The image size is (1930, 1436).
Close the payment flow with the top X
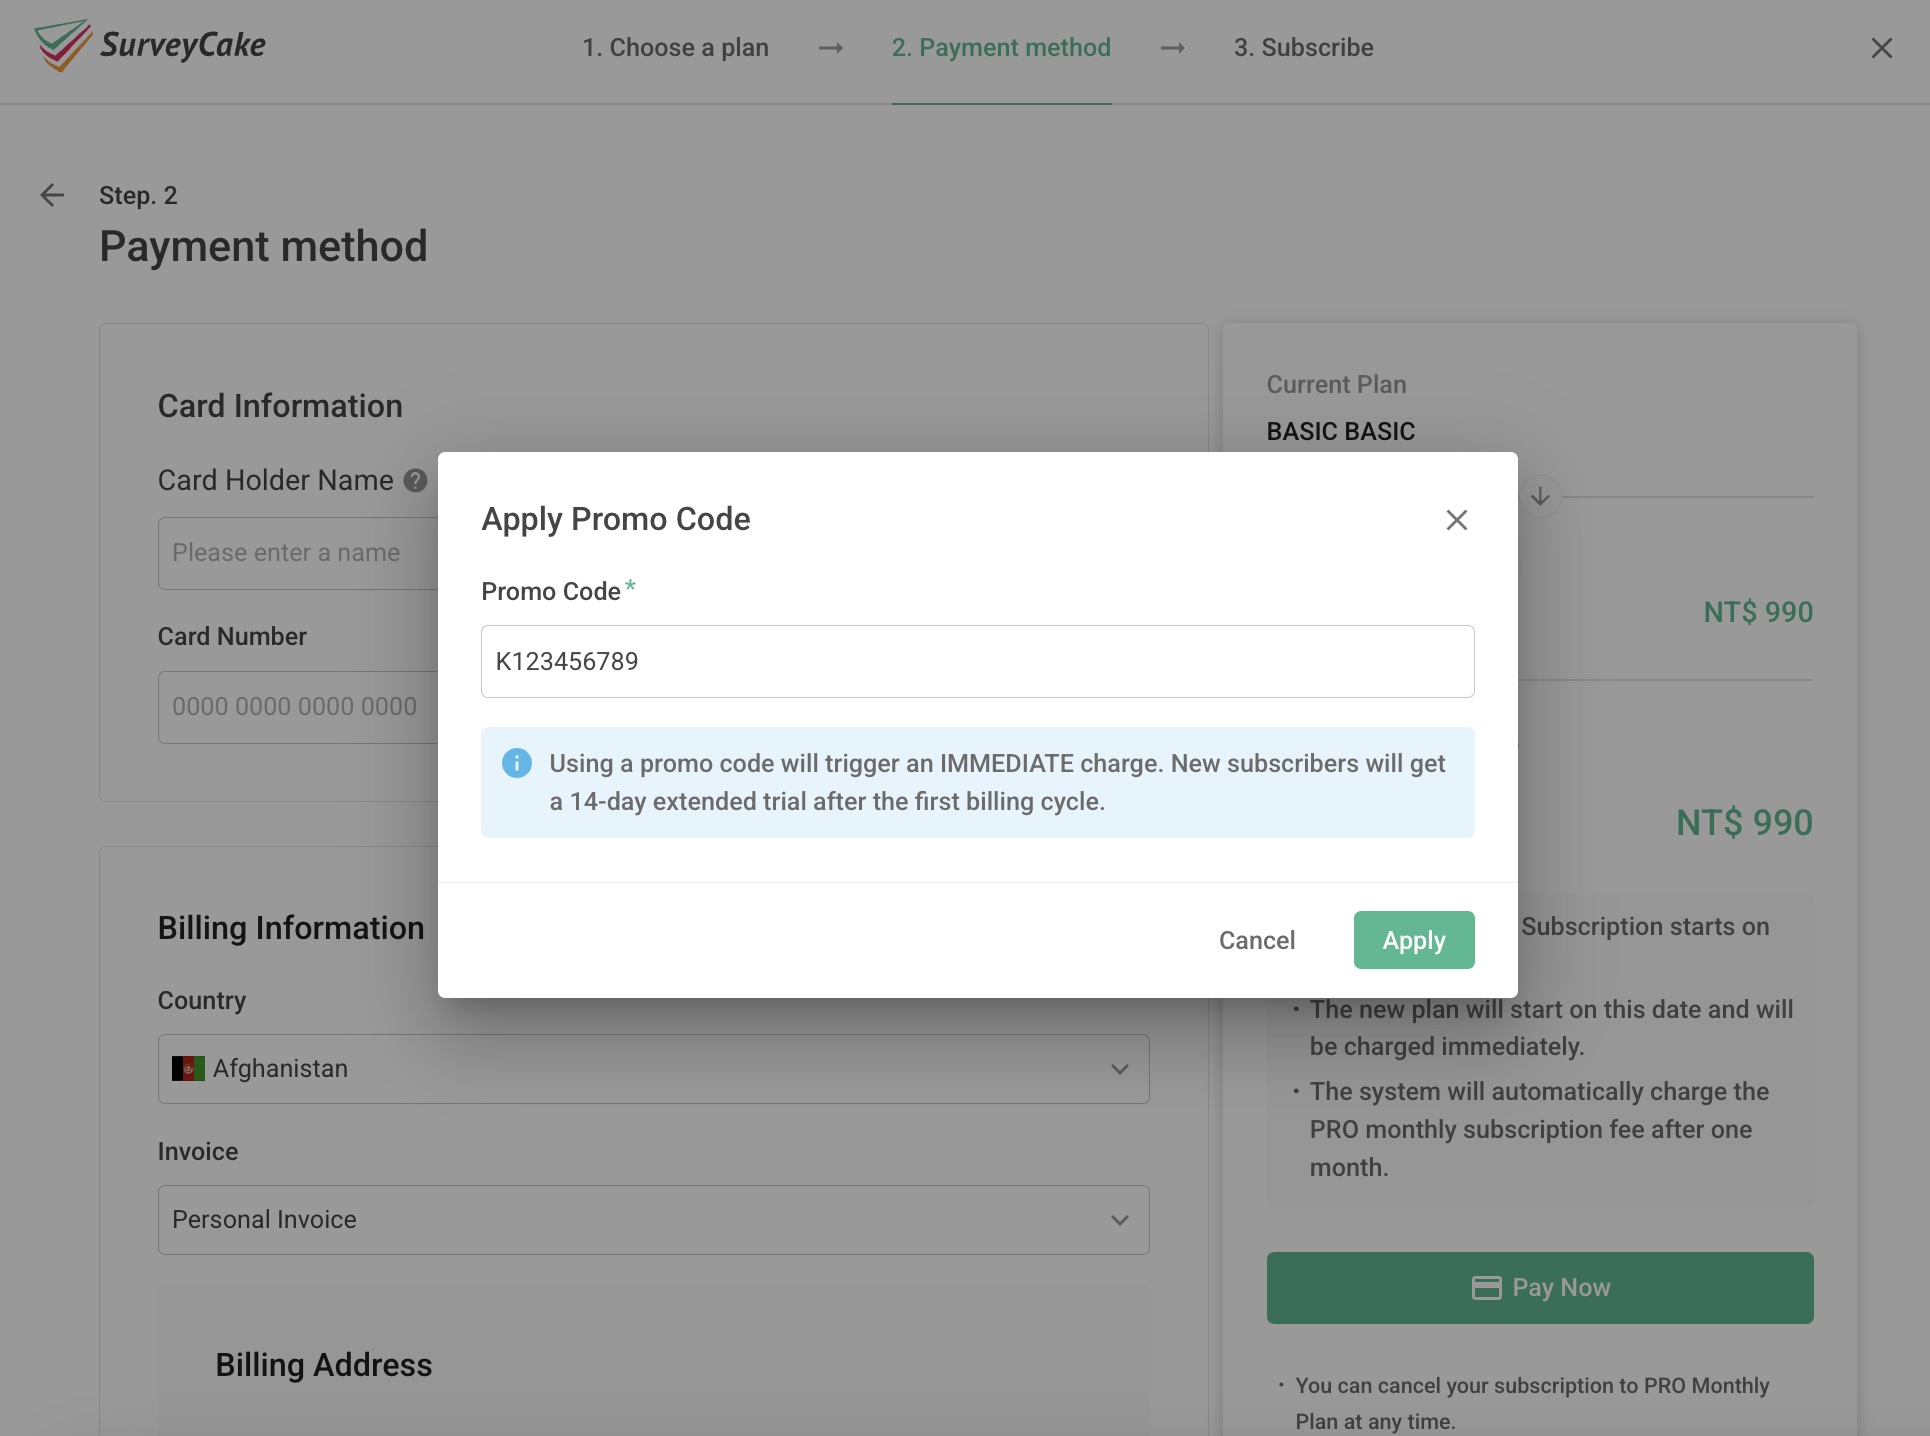(x=1882, y=47)
